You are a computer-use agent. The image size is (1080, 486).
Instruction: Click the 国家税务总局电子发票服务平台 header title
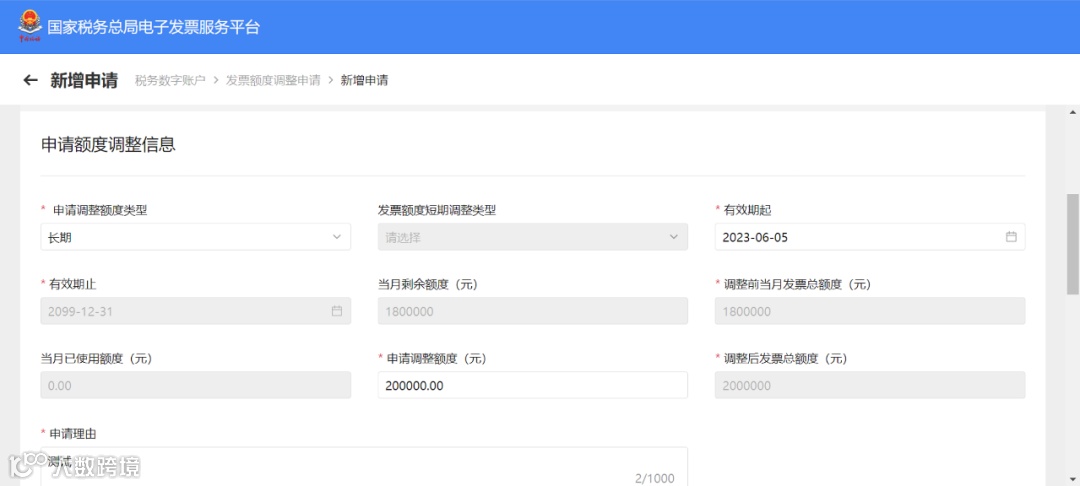coord(154,28)
